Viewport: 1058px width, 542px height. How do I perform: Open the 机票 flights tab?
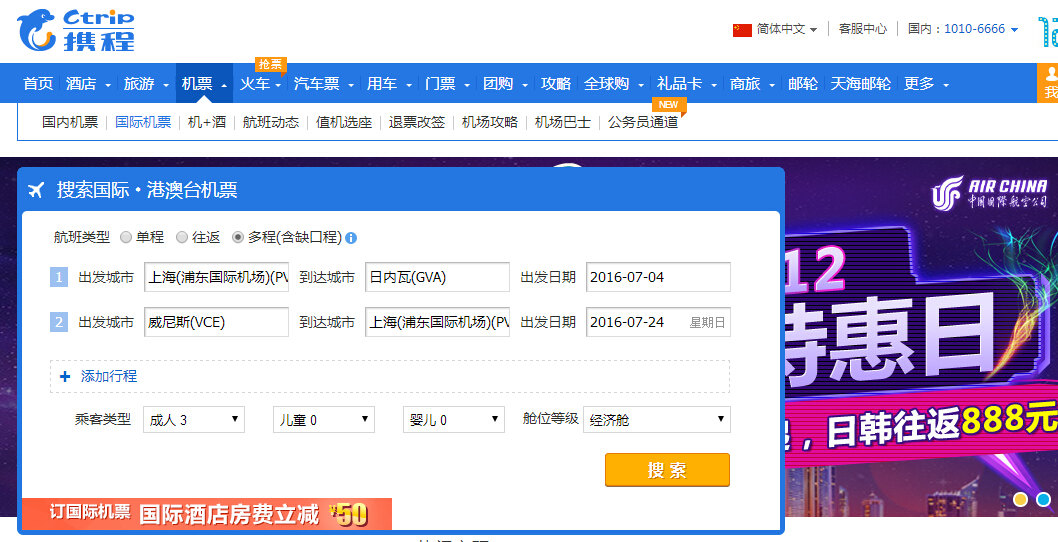tap(204, 84)
